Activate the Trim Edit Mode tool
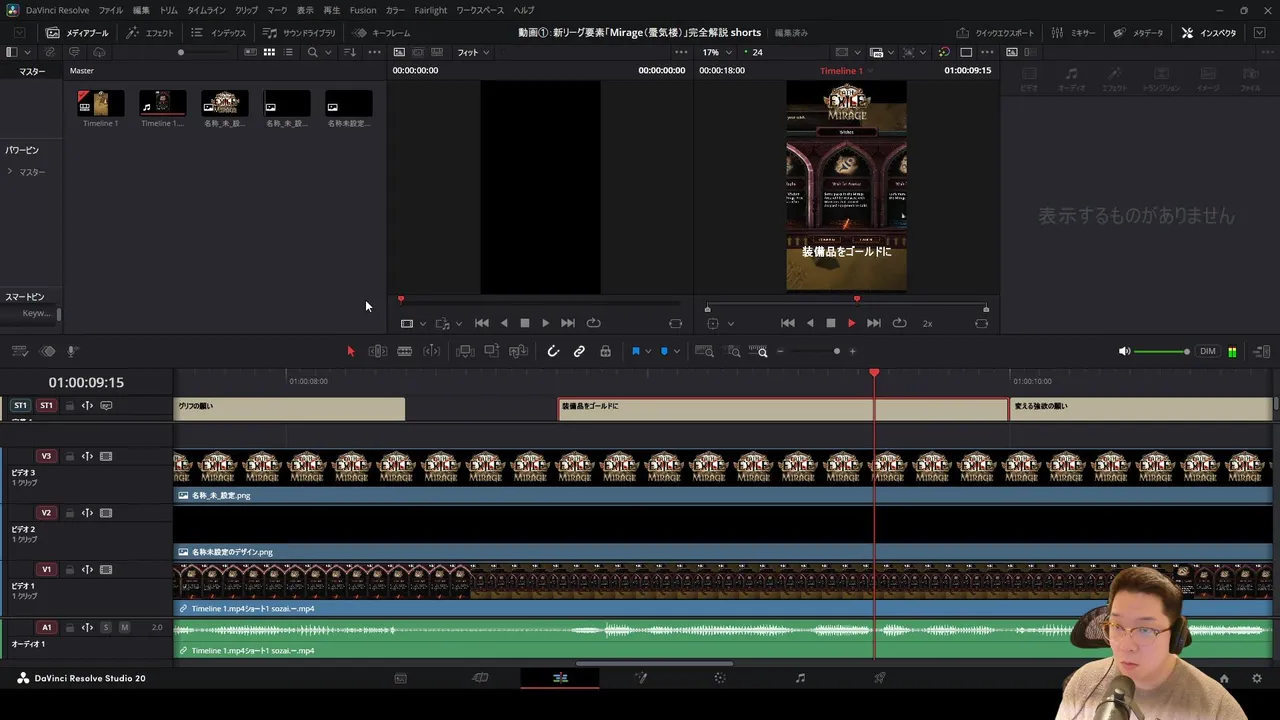 point(377,351)
